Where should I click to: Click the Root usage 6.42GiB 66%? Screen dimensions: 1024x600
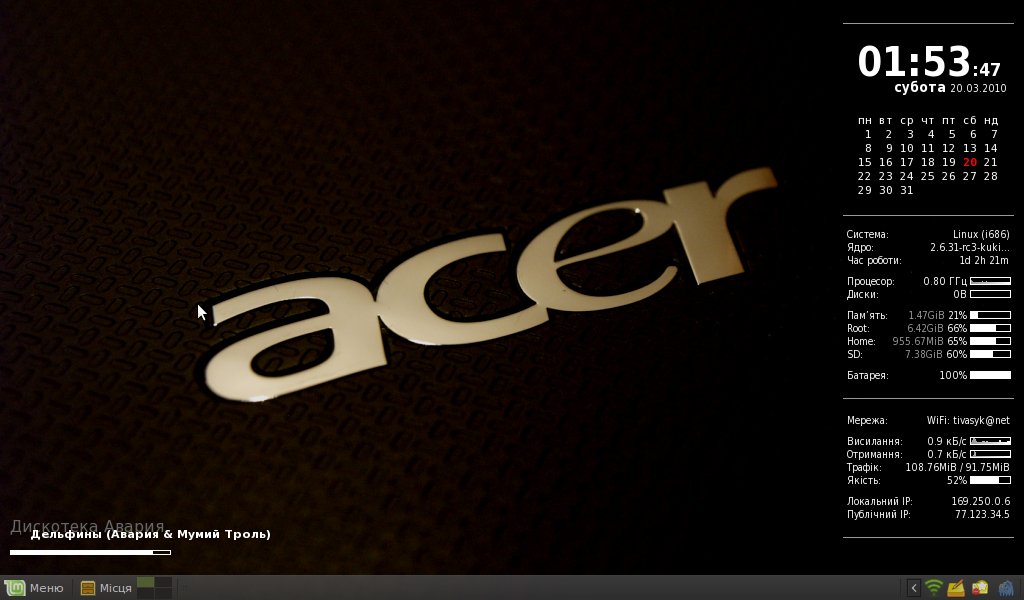(937, 328)
